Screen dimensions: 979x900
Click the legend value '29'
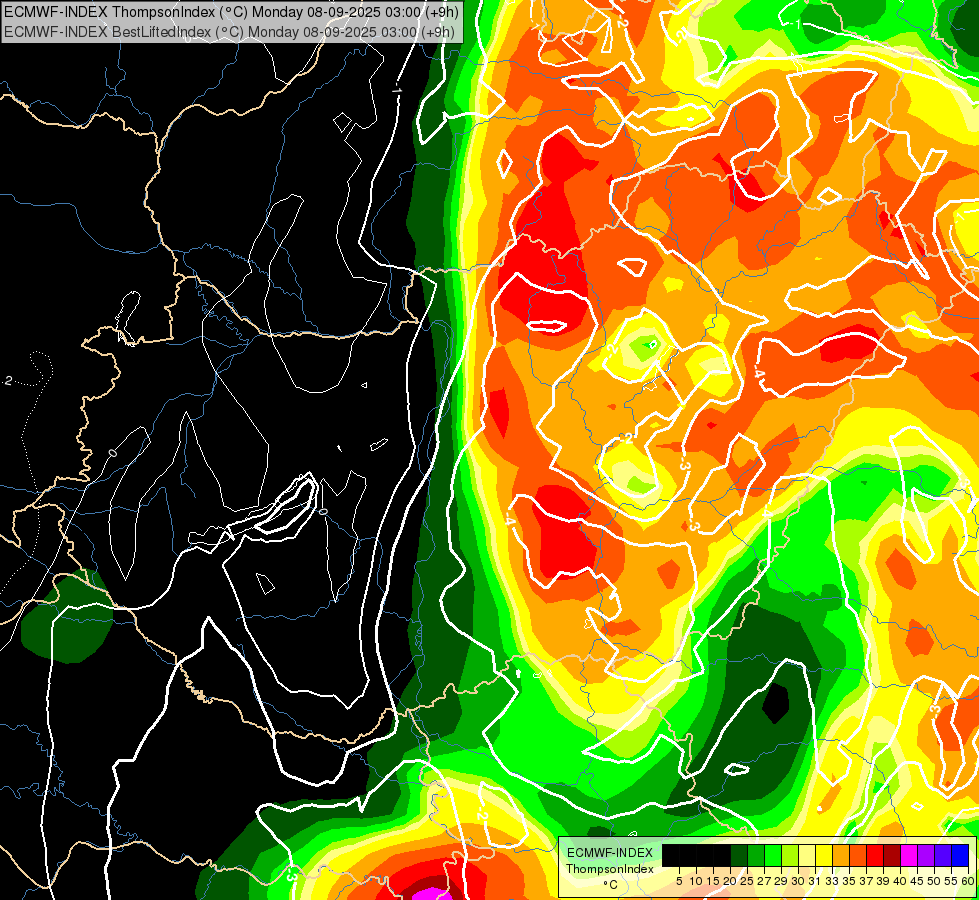click(781, 881)
